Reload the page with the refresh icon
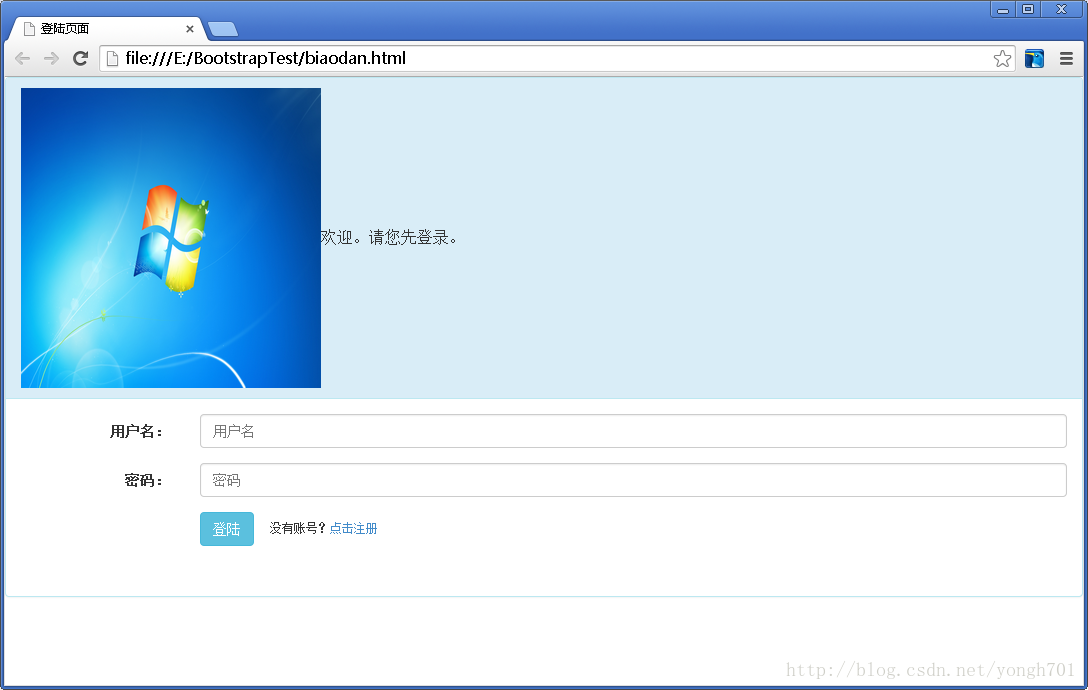The height and width of the screenshot is (690, 1088). coord(80,58)
